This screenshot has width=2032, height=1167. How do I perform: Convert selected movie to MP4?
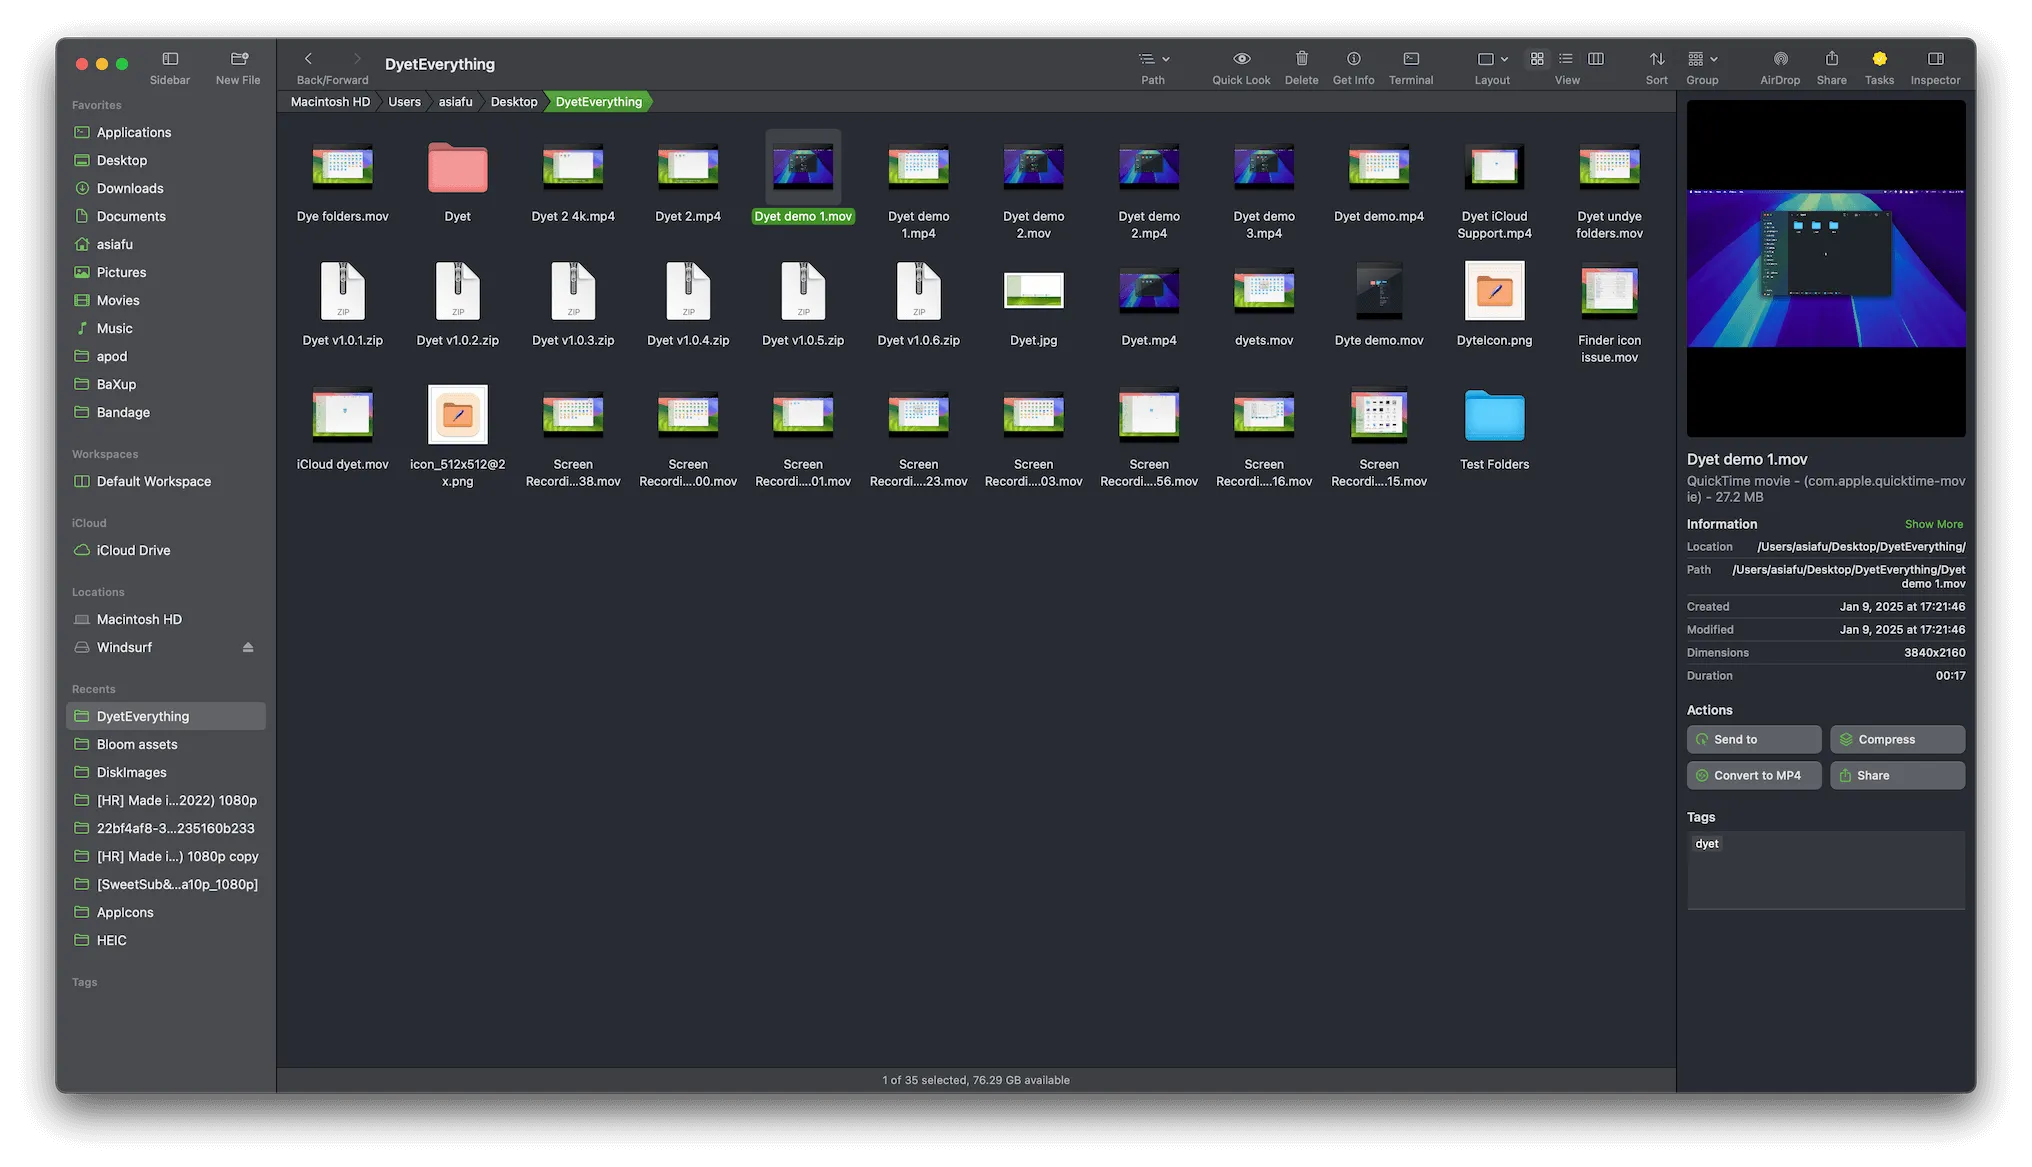(x=1753, y=775)
